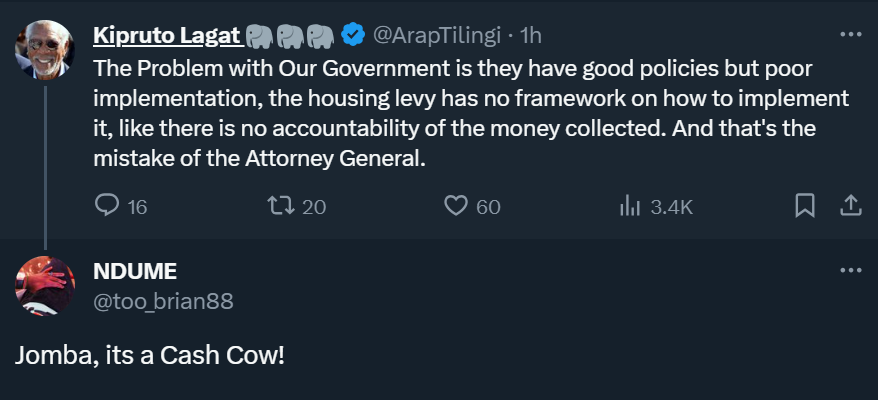Click the elephant emojis beside Kipruto Lagat
Image resolution: width=878 pixels, height=400 pixels.
pos(289,36)
